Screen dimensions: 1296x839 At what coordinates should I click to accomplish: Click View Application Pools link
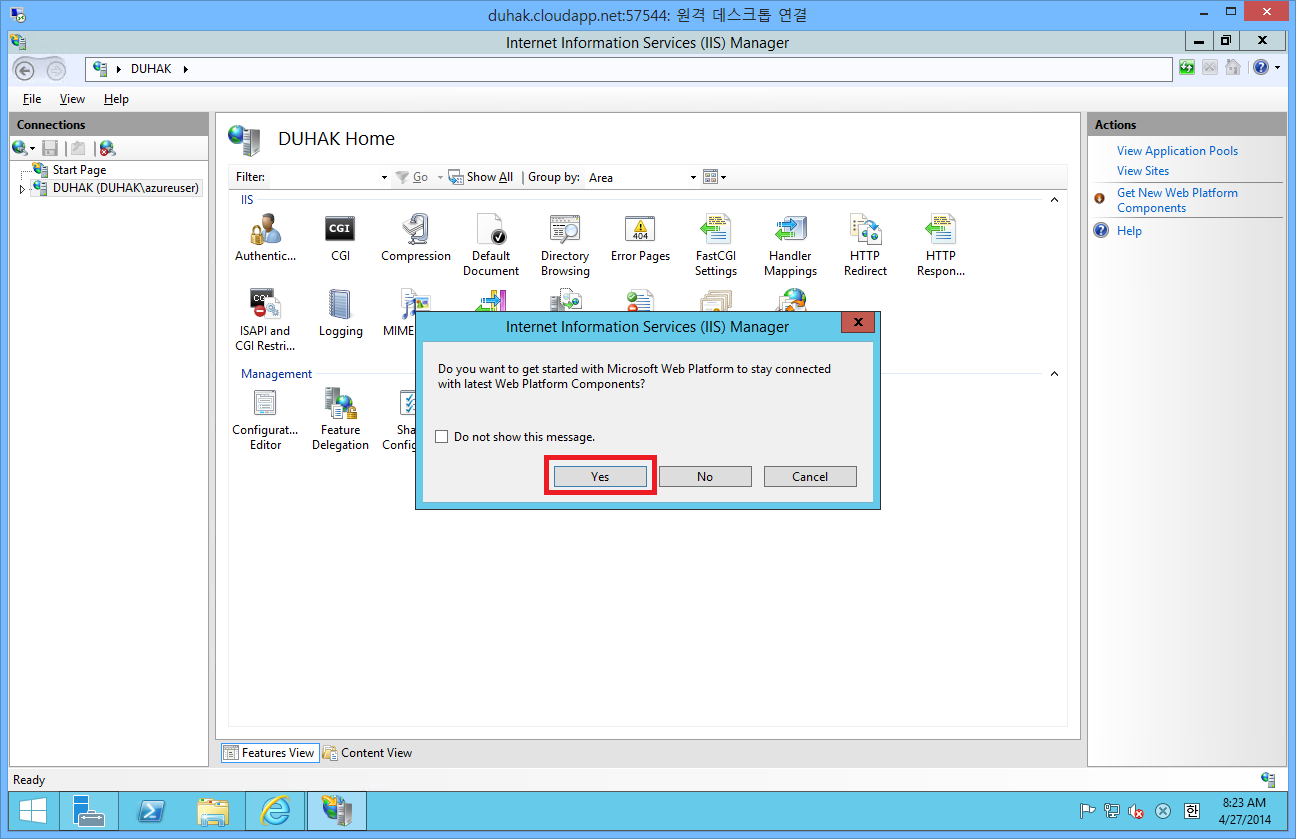(x=1177, y=151)
